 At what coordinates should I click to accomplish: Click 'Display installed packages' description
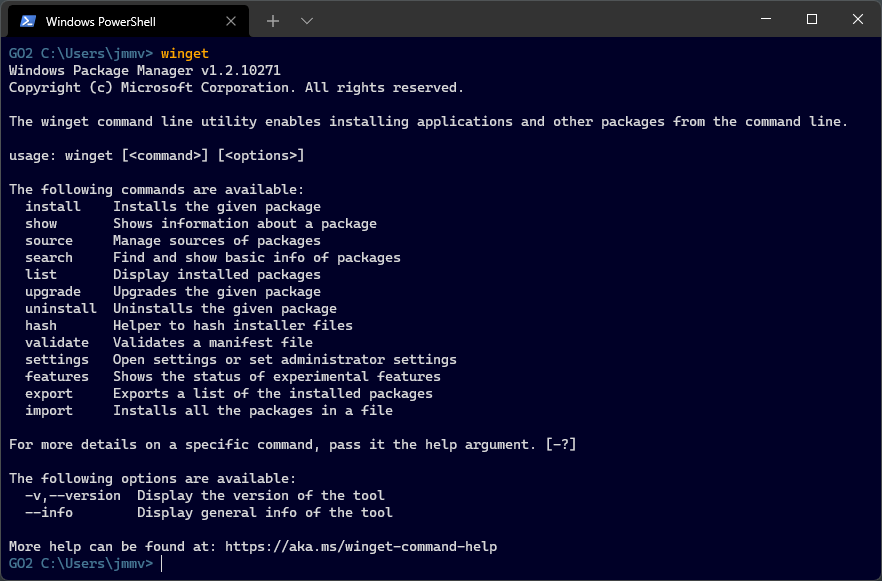(217, 274)
